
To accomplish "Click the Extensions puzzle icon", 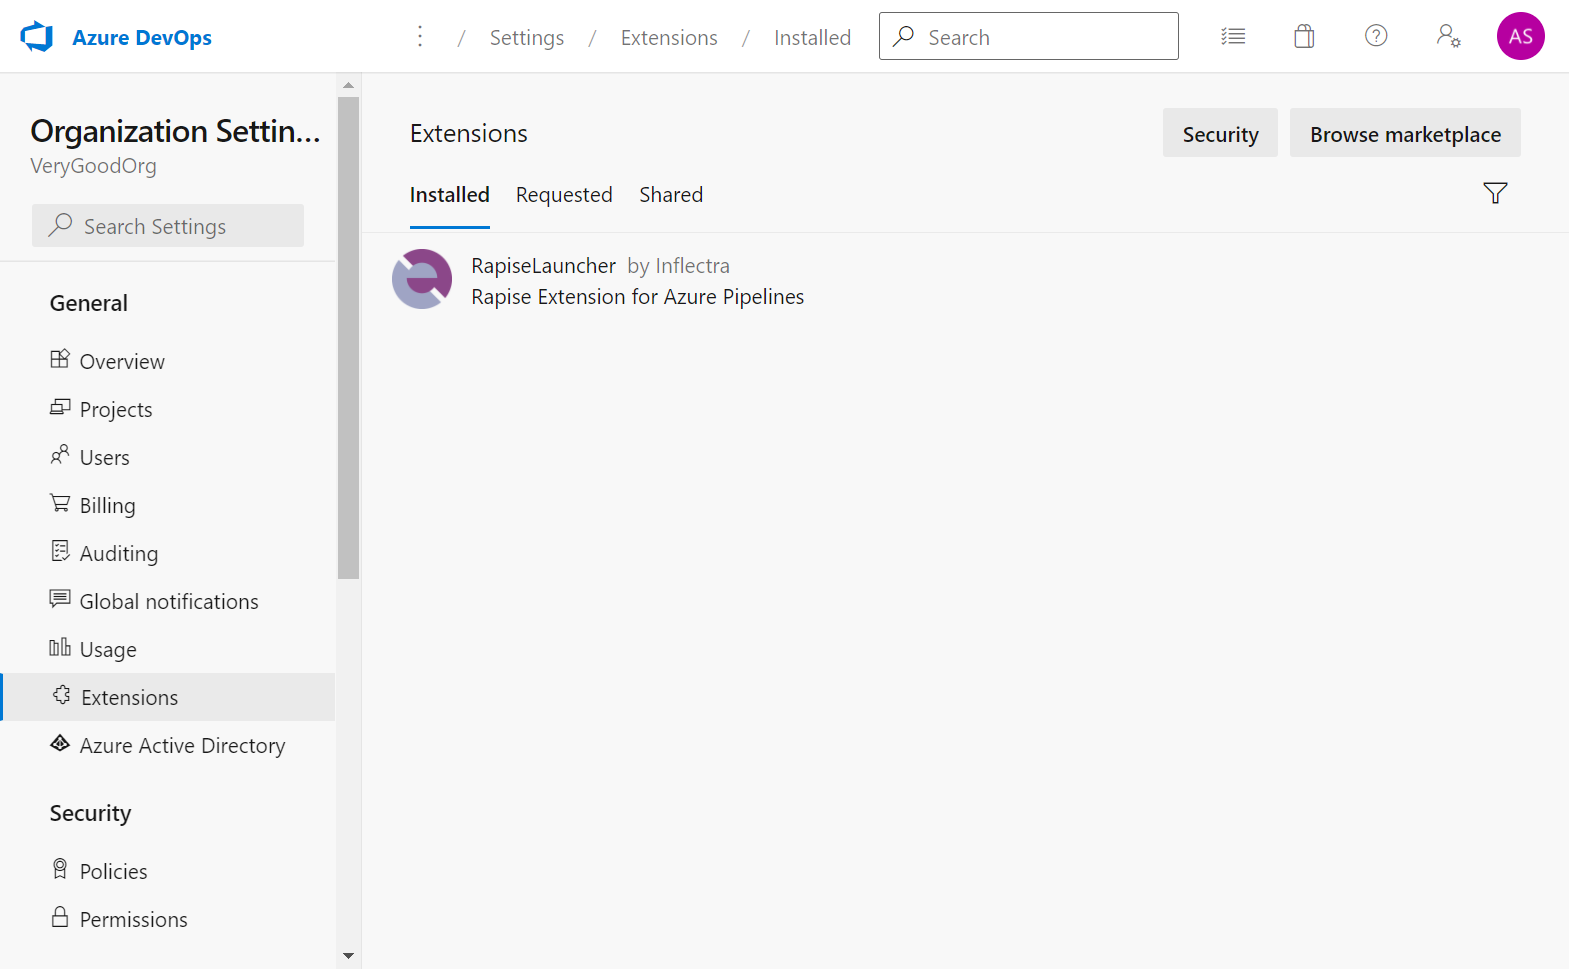I will (x=62, y=695).
